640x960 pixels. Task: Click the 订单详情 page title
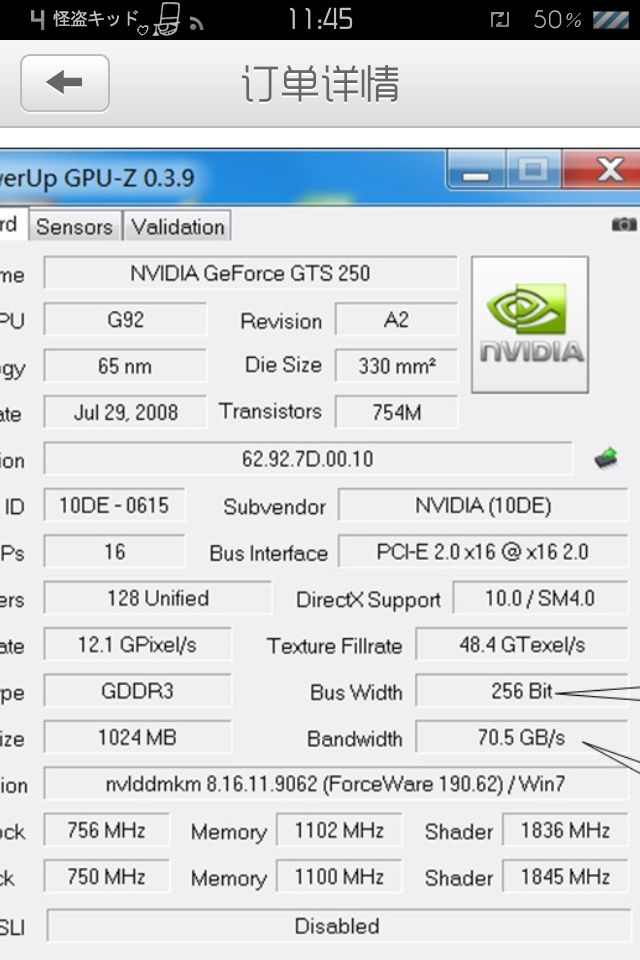(320, 83)
